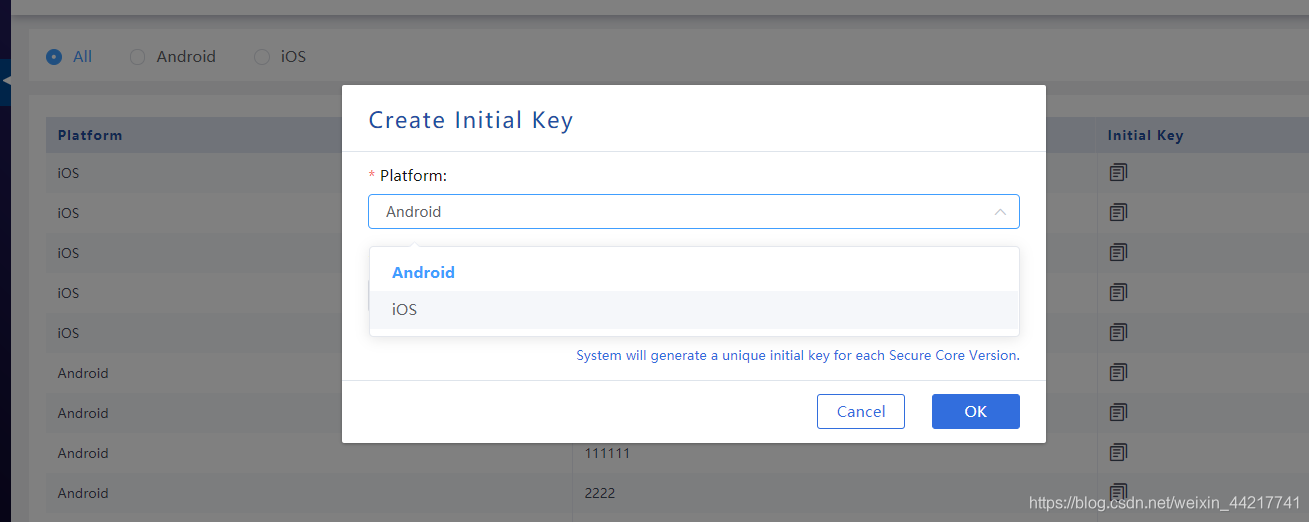The image size is (1309, 522).
Task: Copy initial key in third iOS row
Action: pyautogui.click(x=1118, y=253)
